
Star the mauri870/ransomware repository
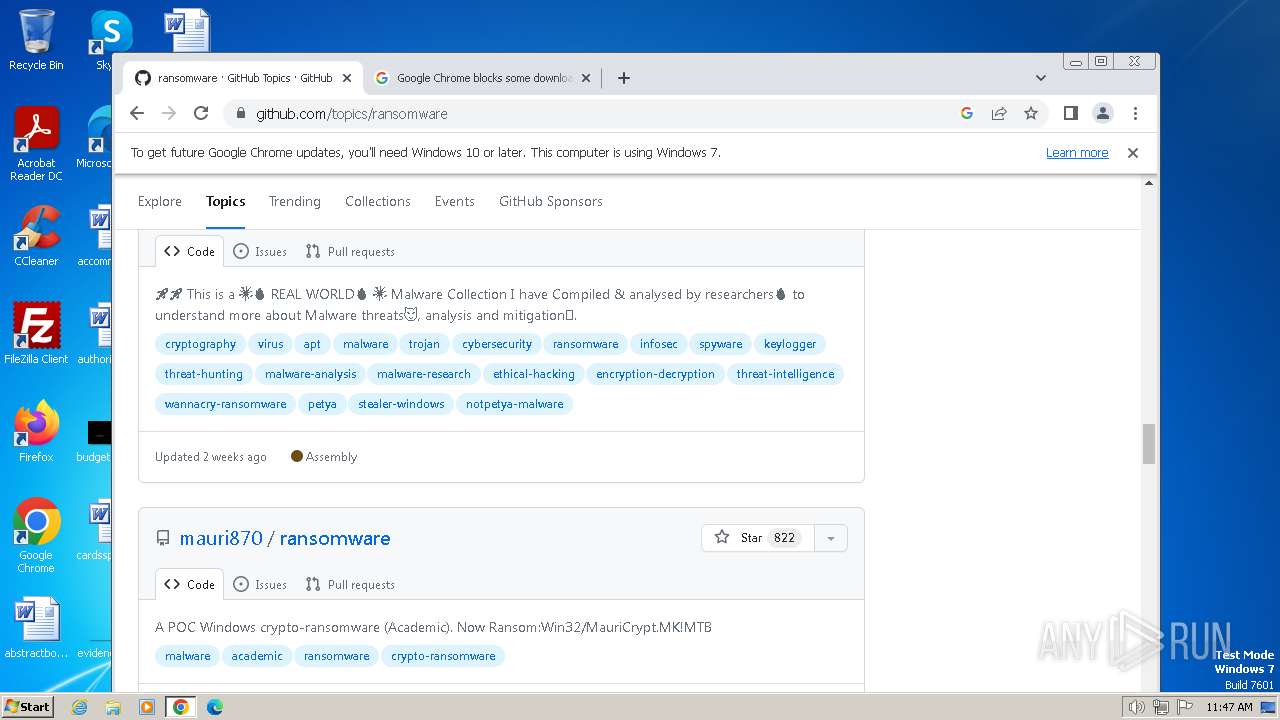(x=758, y=538)
